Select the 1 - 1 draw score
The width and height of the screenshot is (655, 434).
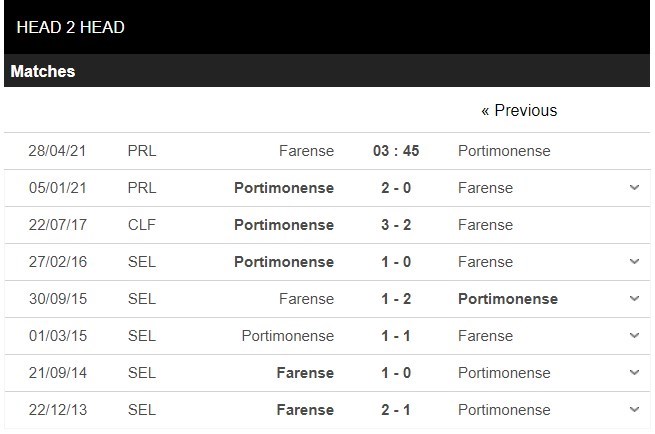(x=396, y=336)
